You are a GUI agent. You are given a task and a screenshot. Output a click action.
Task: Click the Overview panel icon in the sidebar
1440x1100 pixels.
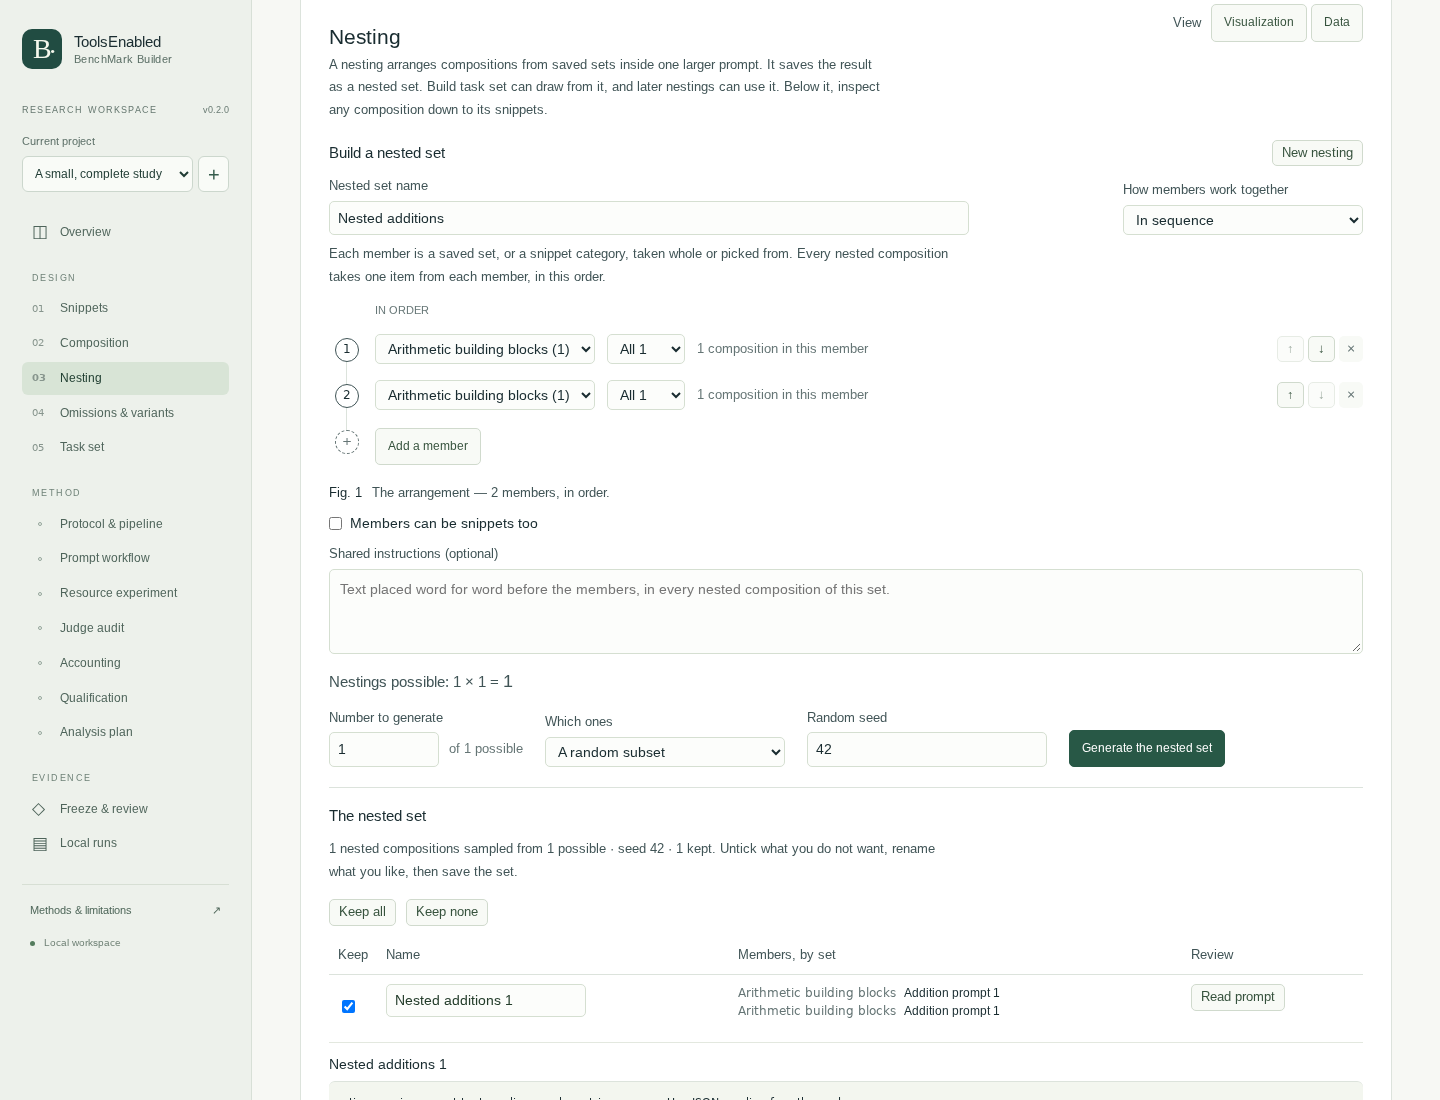click(x=40, y=232)
